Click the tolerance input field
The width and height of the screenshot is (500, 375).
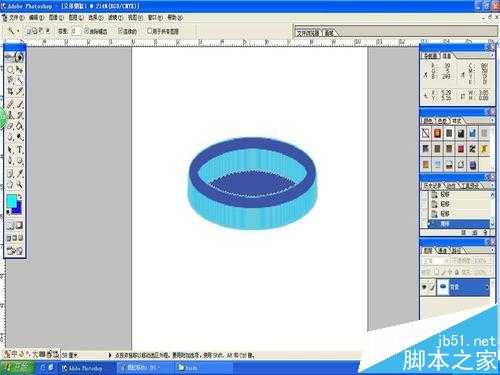(76, 31)
